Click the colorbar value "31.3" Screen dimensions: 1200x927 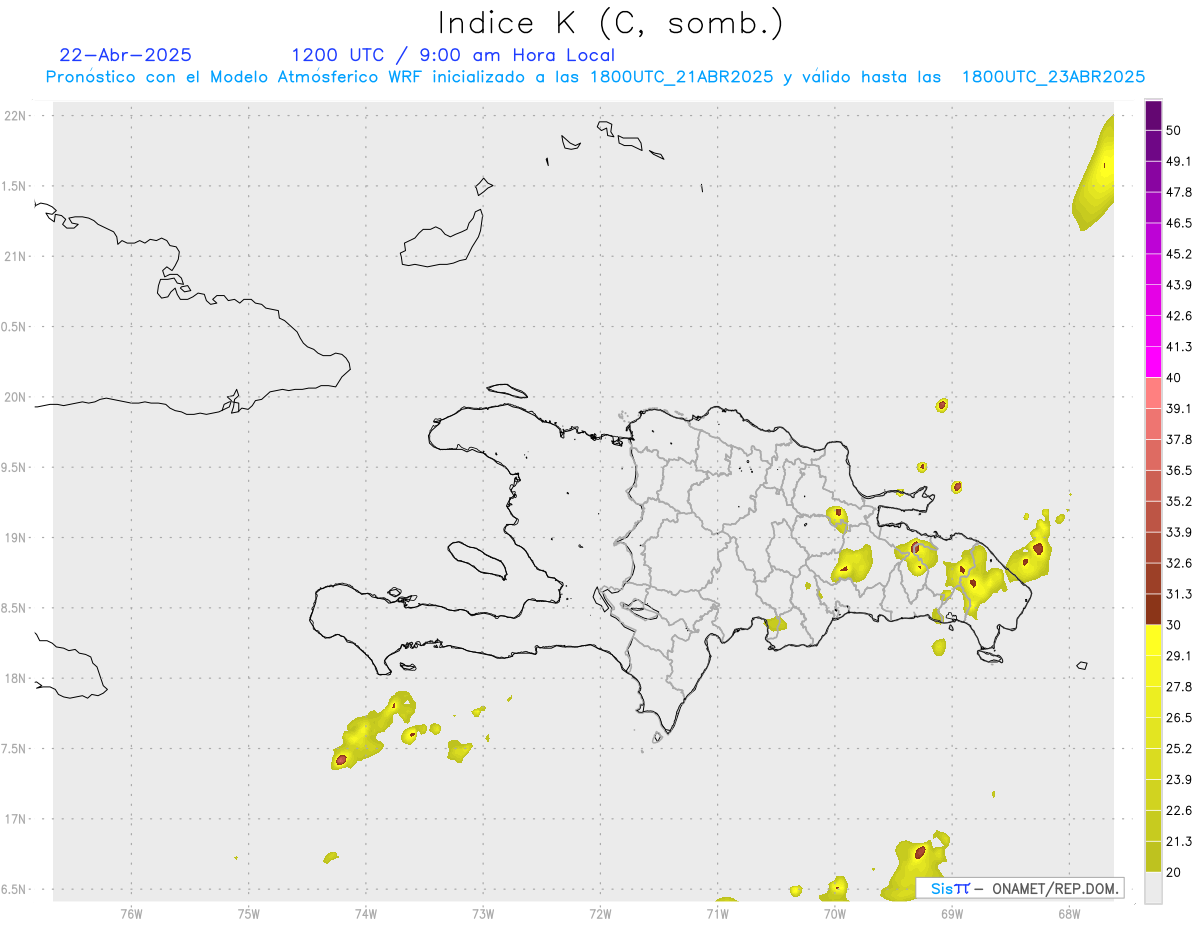[1179, 594]
